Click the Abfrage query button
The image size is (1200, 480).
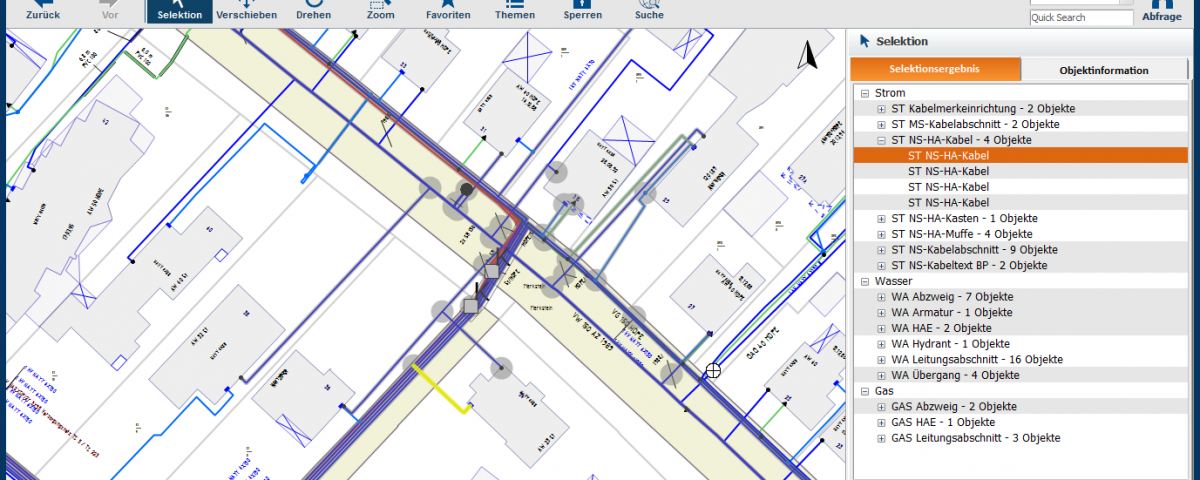(x=1161, y=11)
